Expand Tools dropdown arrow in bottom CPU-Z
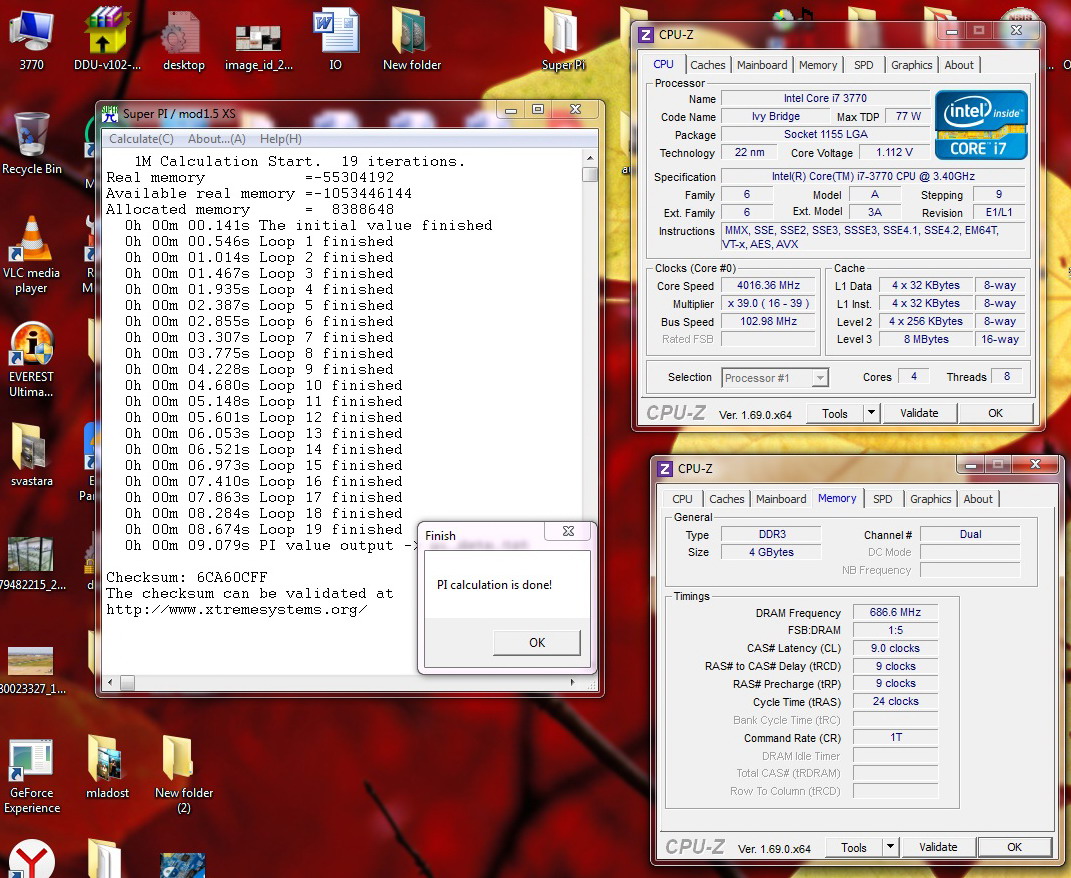 point(890,847)
